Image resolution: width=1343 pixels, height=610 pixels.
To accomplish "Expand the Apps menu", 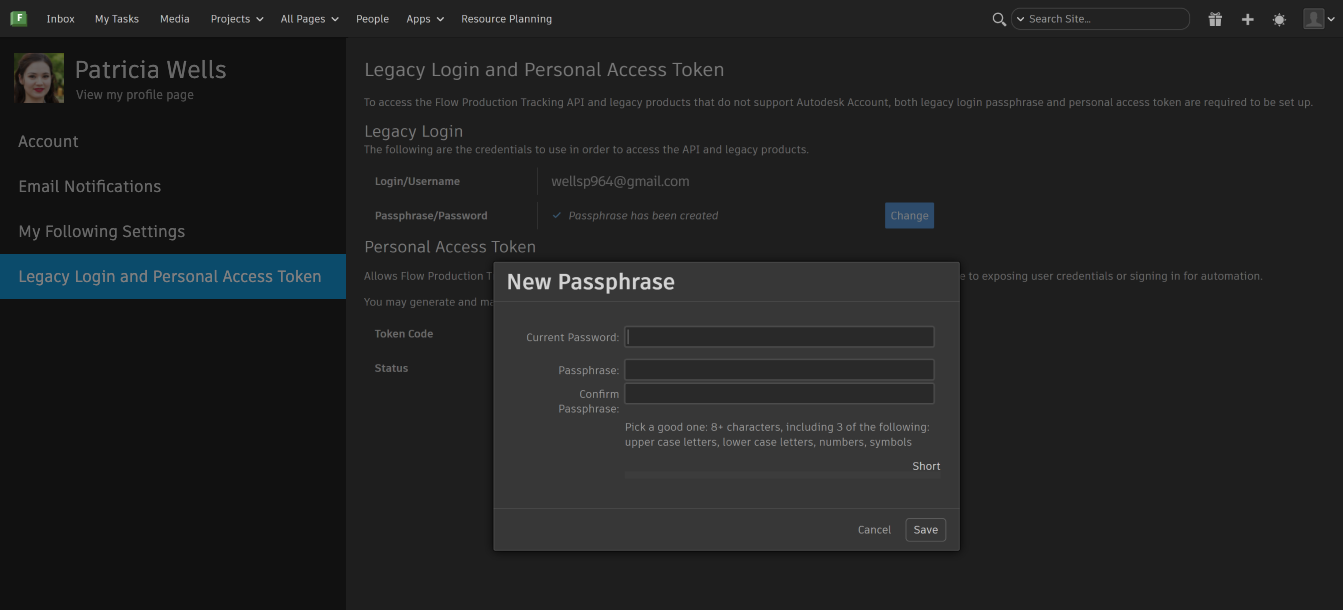I will pos(424,19).
